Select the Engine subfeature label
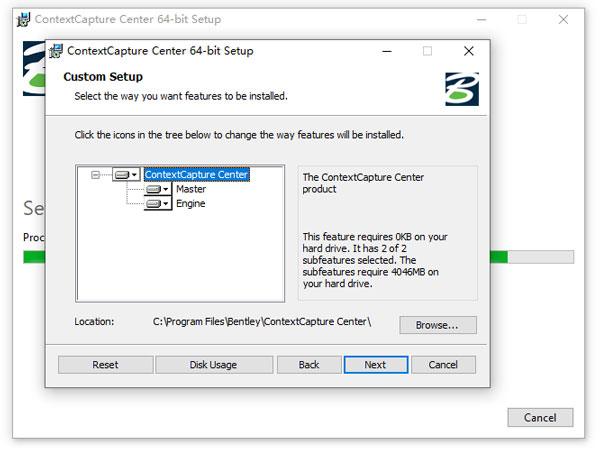Screen dimensions: 600x449 coord(190,204)
